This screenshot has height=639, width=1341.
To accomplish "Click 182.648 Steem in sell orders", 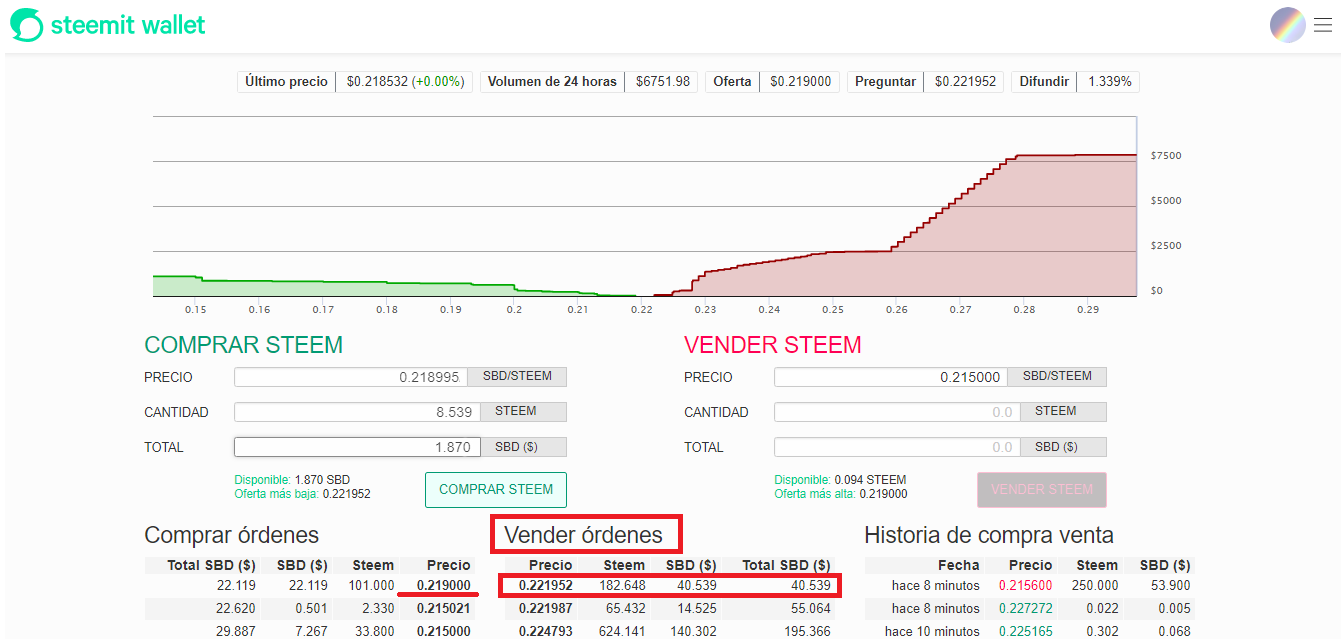I will tap(622, 585).
